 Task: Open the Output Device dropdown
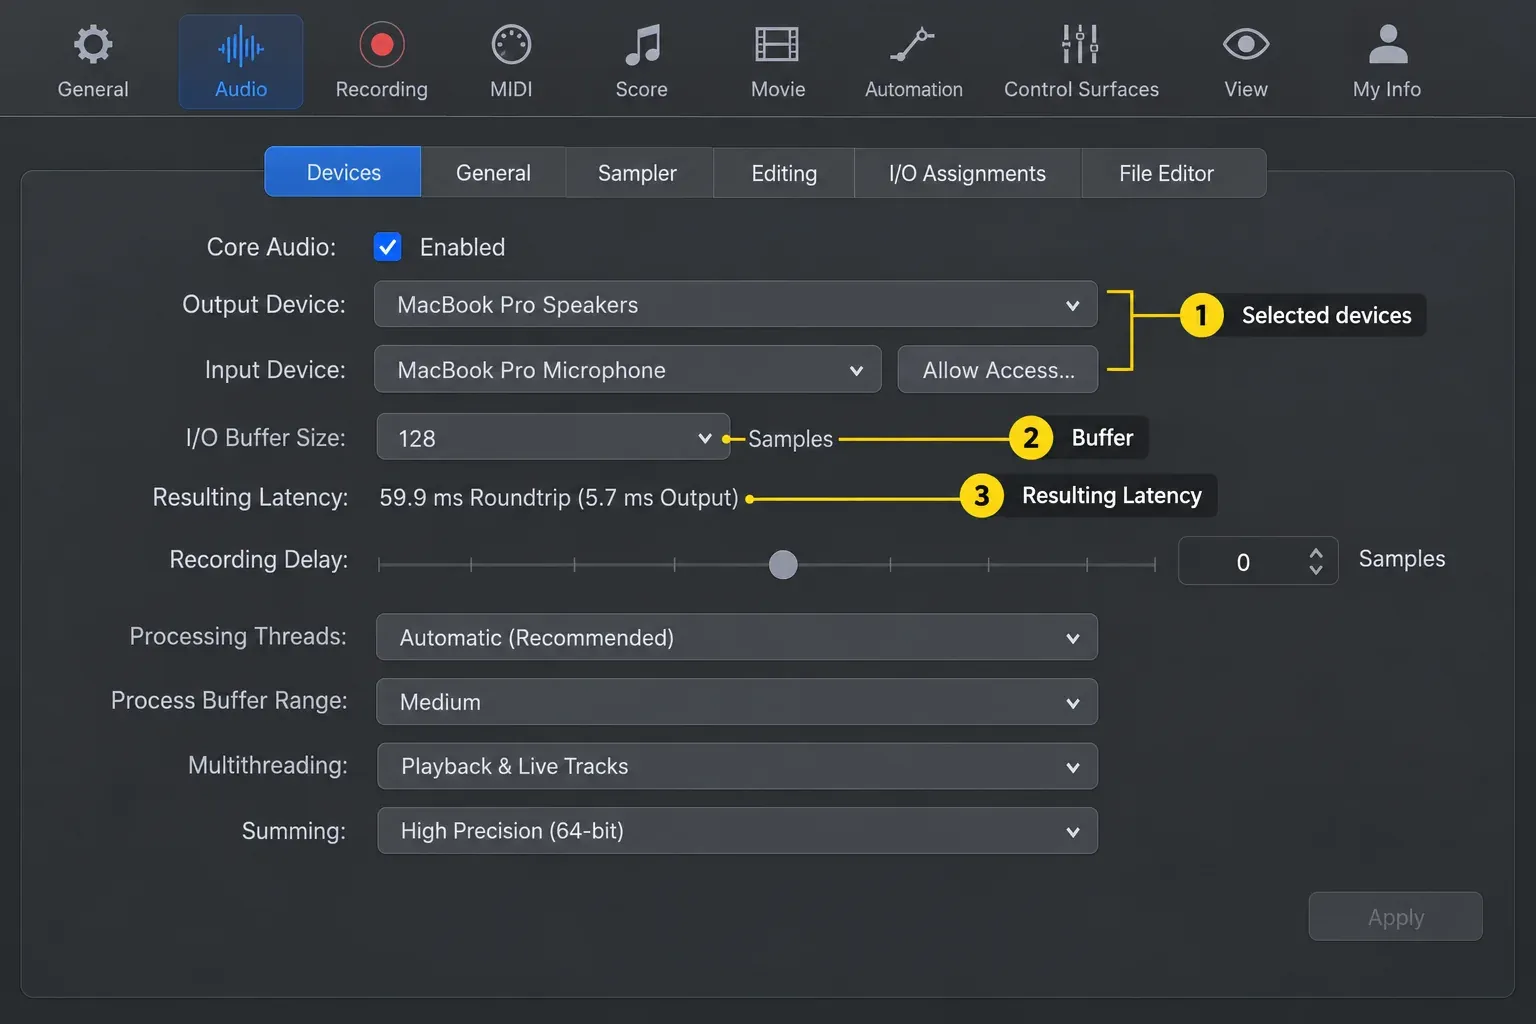click(x=736, y=304)
